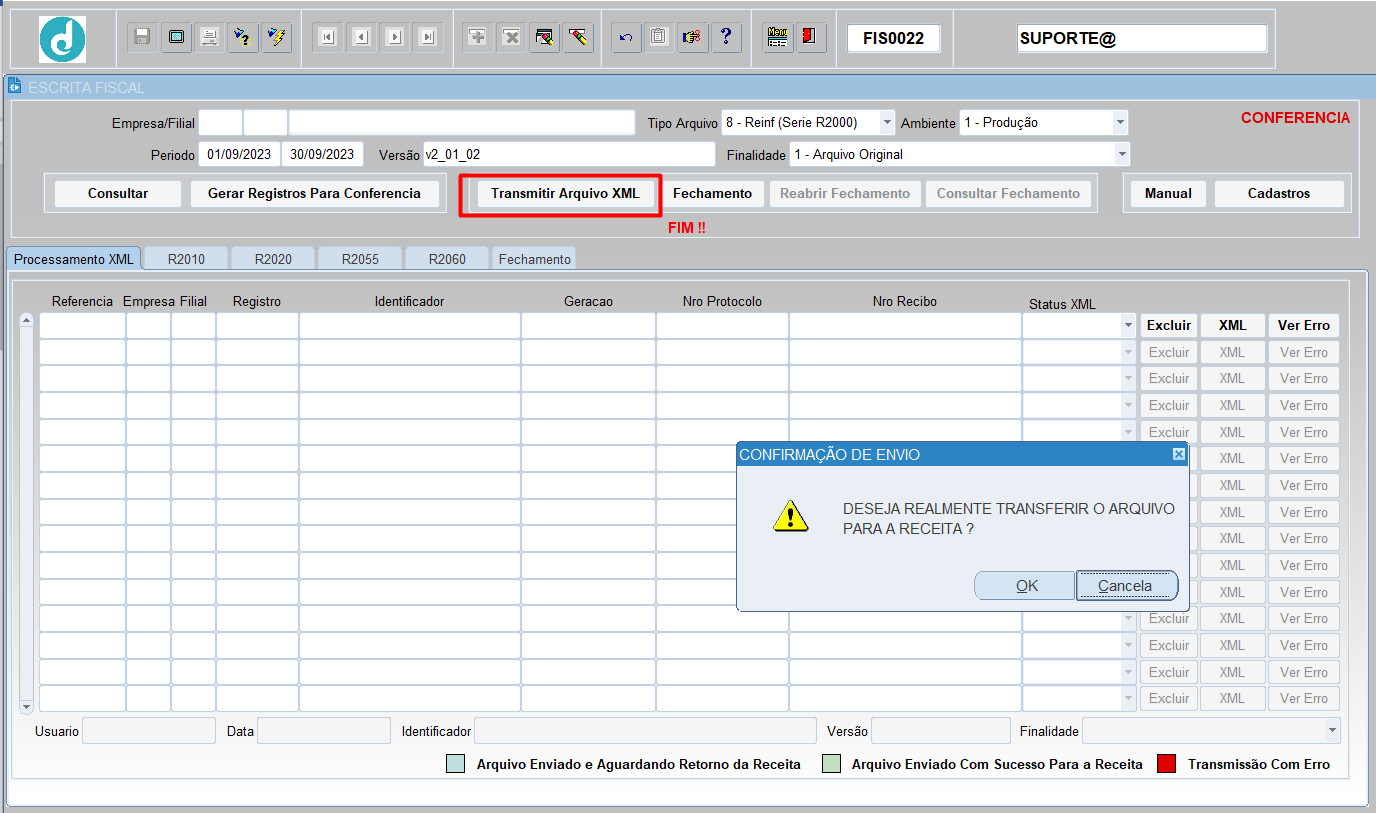Click Gerar Registros Para Conferencia button
The width and height of the screenshot is (1376, 813).
tap(314, 193)
